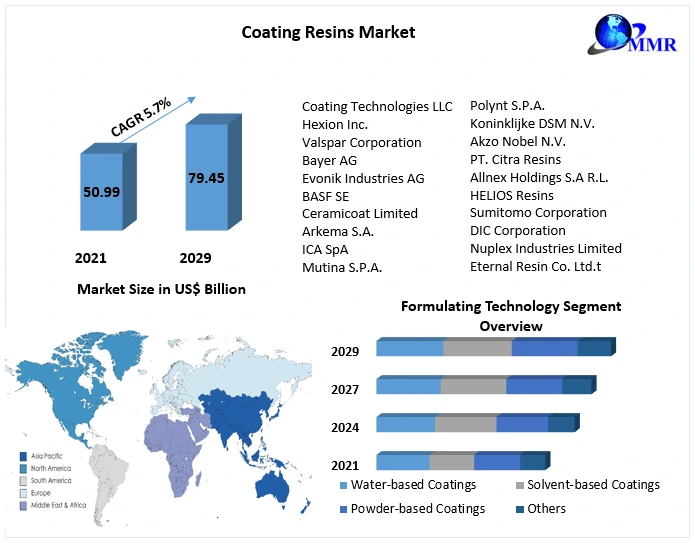Click Akzo Nobel N.V. company name
This screenshot has height=543, width=695.
click(518, 141)
